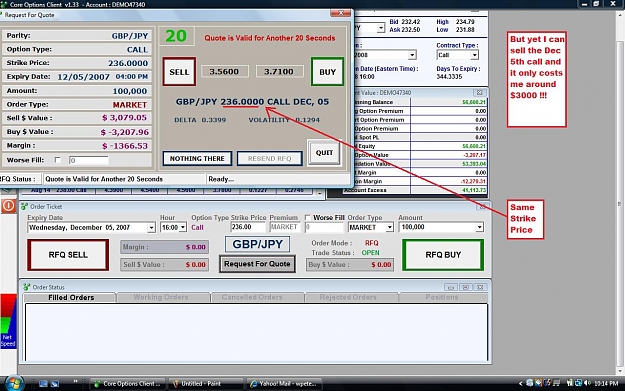
Task: Click the Trade Status OPEN text
Action: (371, 253)
